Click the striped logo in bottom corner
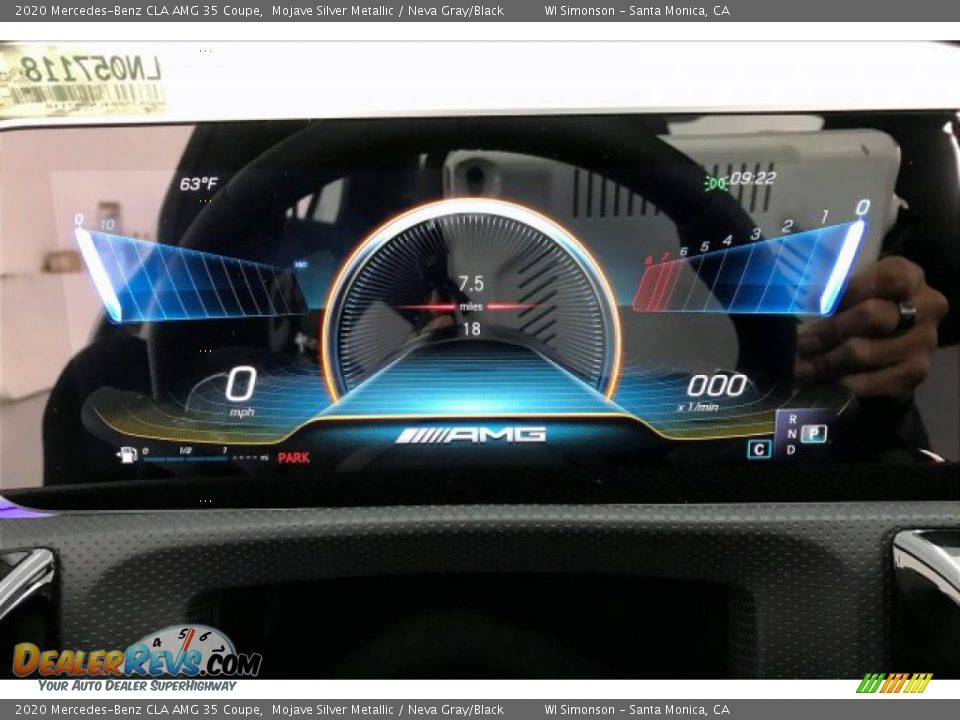Image resolution: width=960 pixels, height=720 pixels. point(894,683)
